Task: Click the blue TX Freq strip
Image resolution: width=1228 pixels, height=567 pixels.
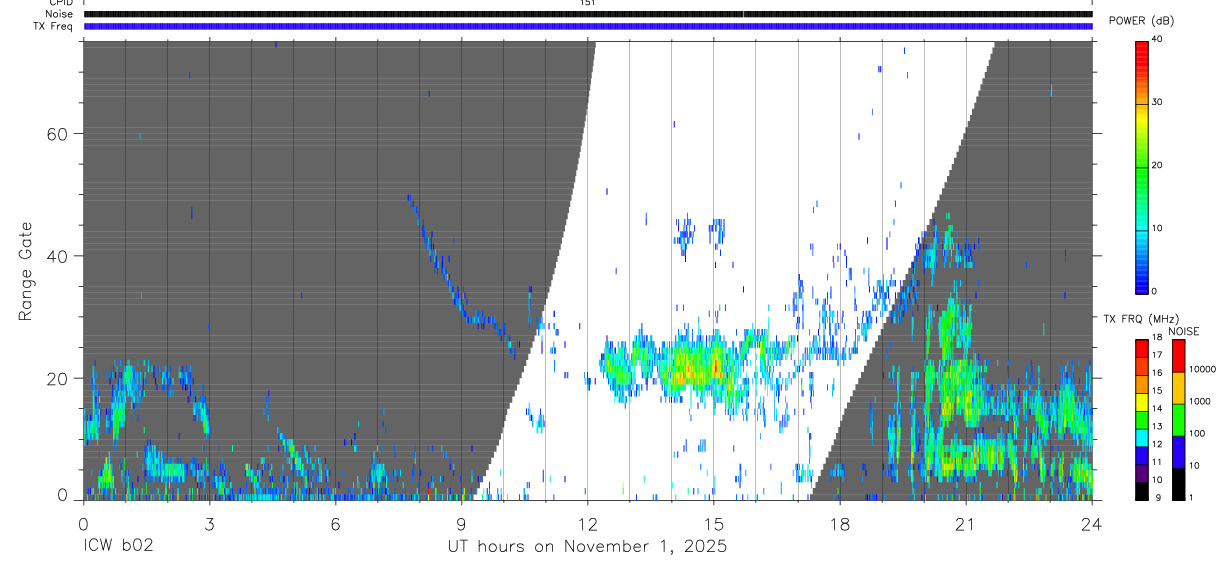Action: click(588, 26)
